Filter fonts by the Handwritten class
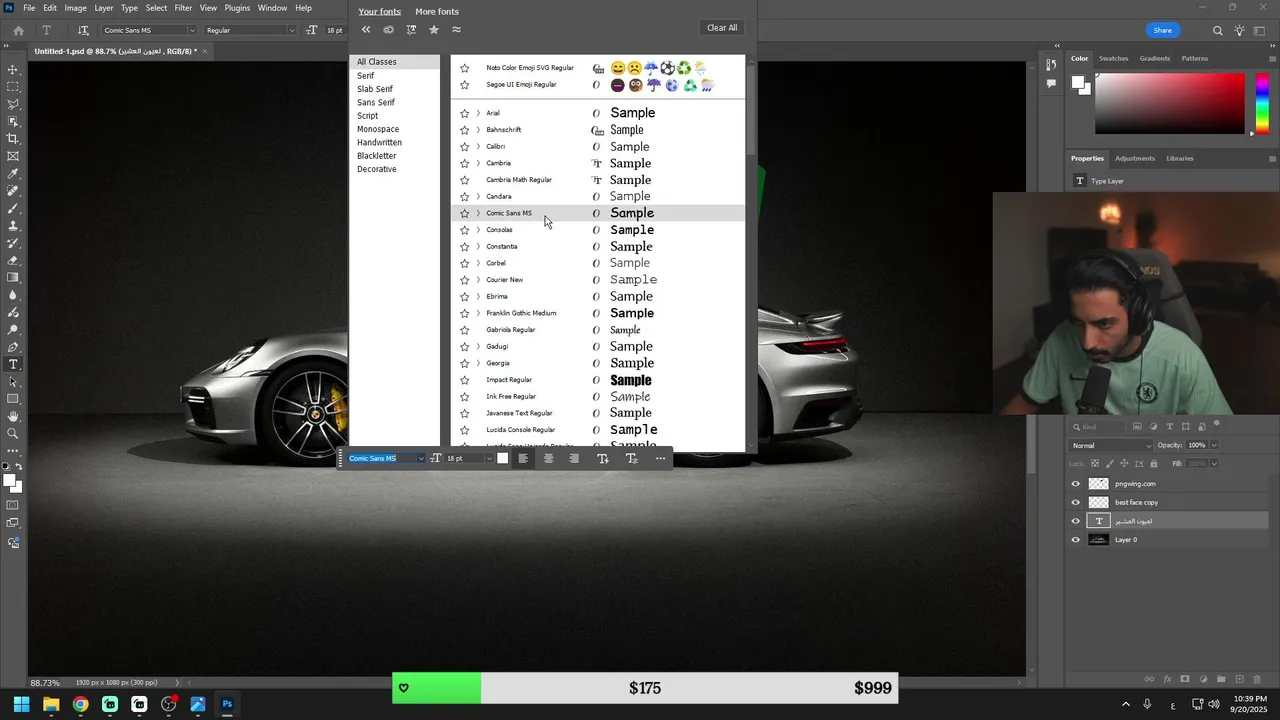1280x720 pixels. click(x=379, y=142)
